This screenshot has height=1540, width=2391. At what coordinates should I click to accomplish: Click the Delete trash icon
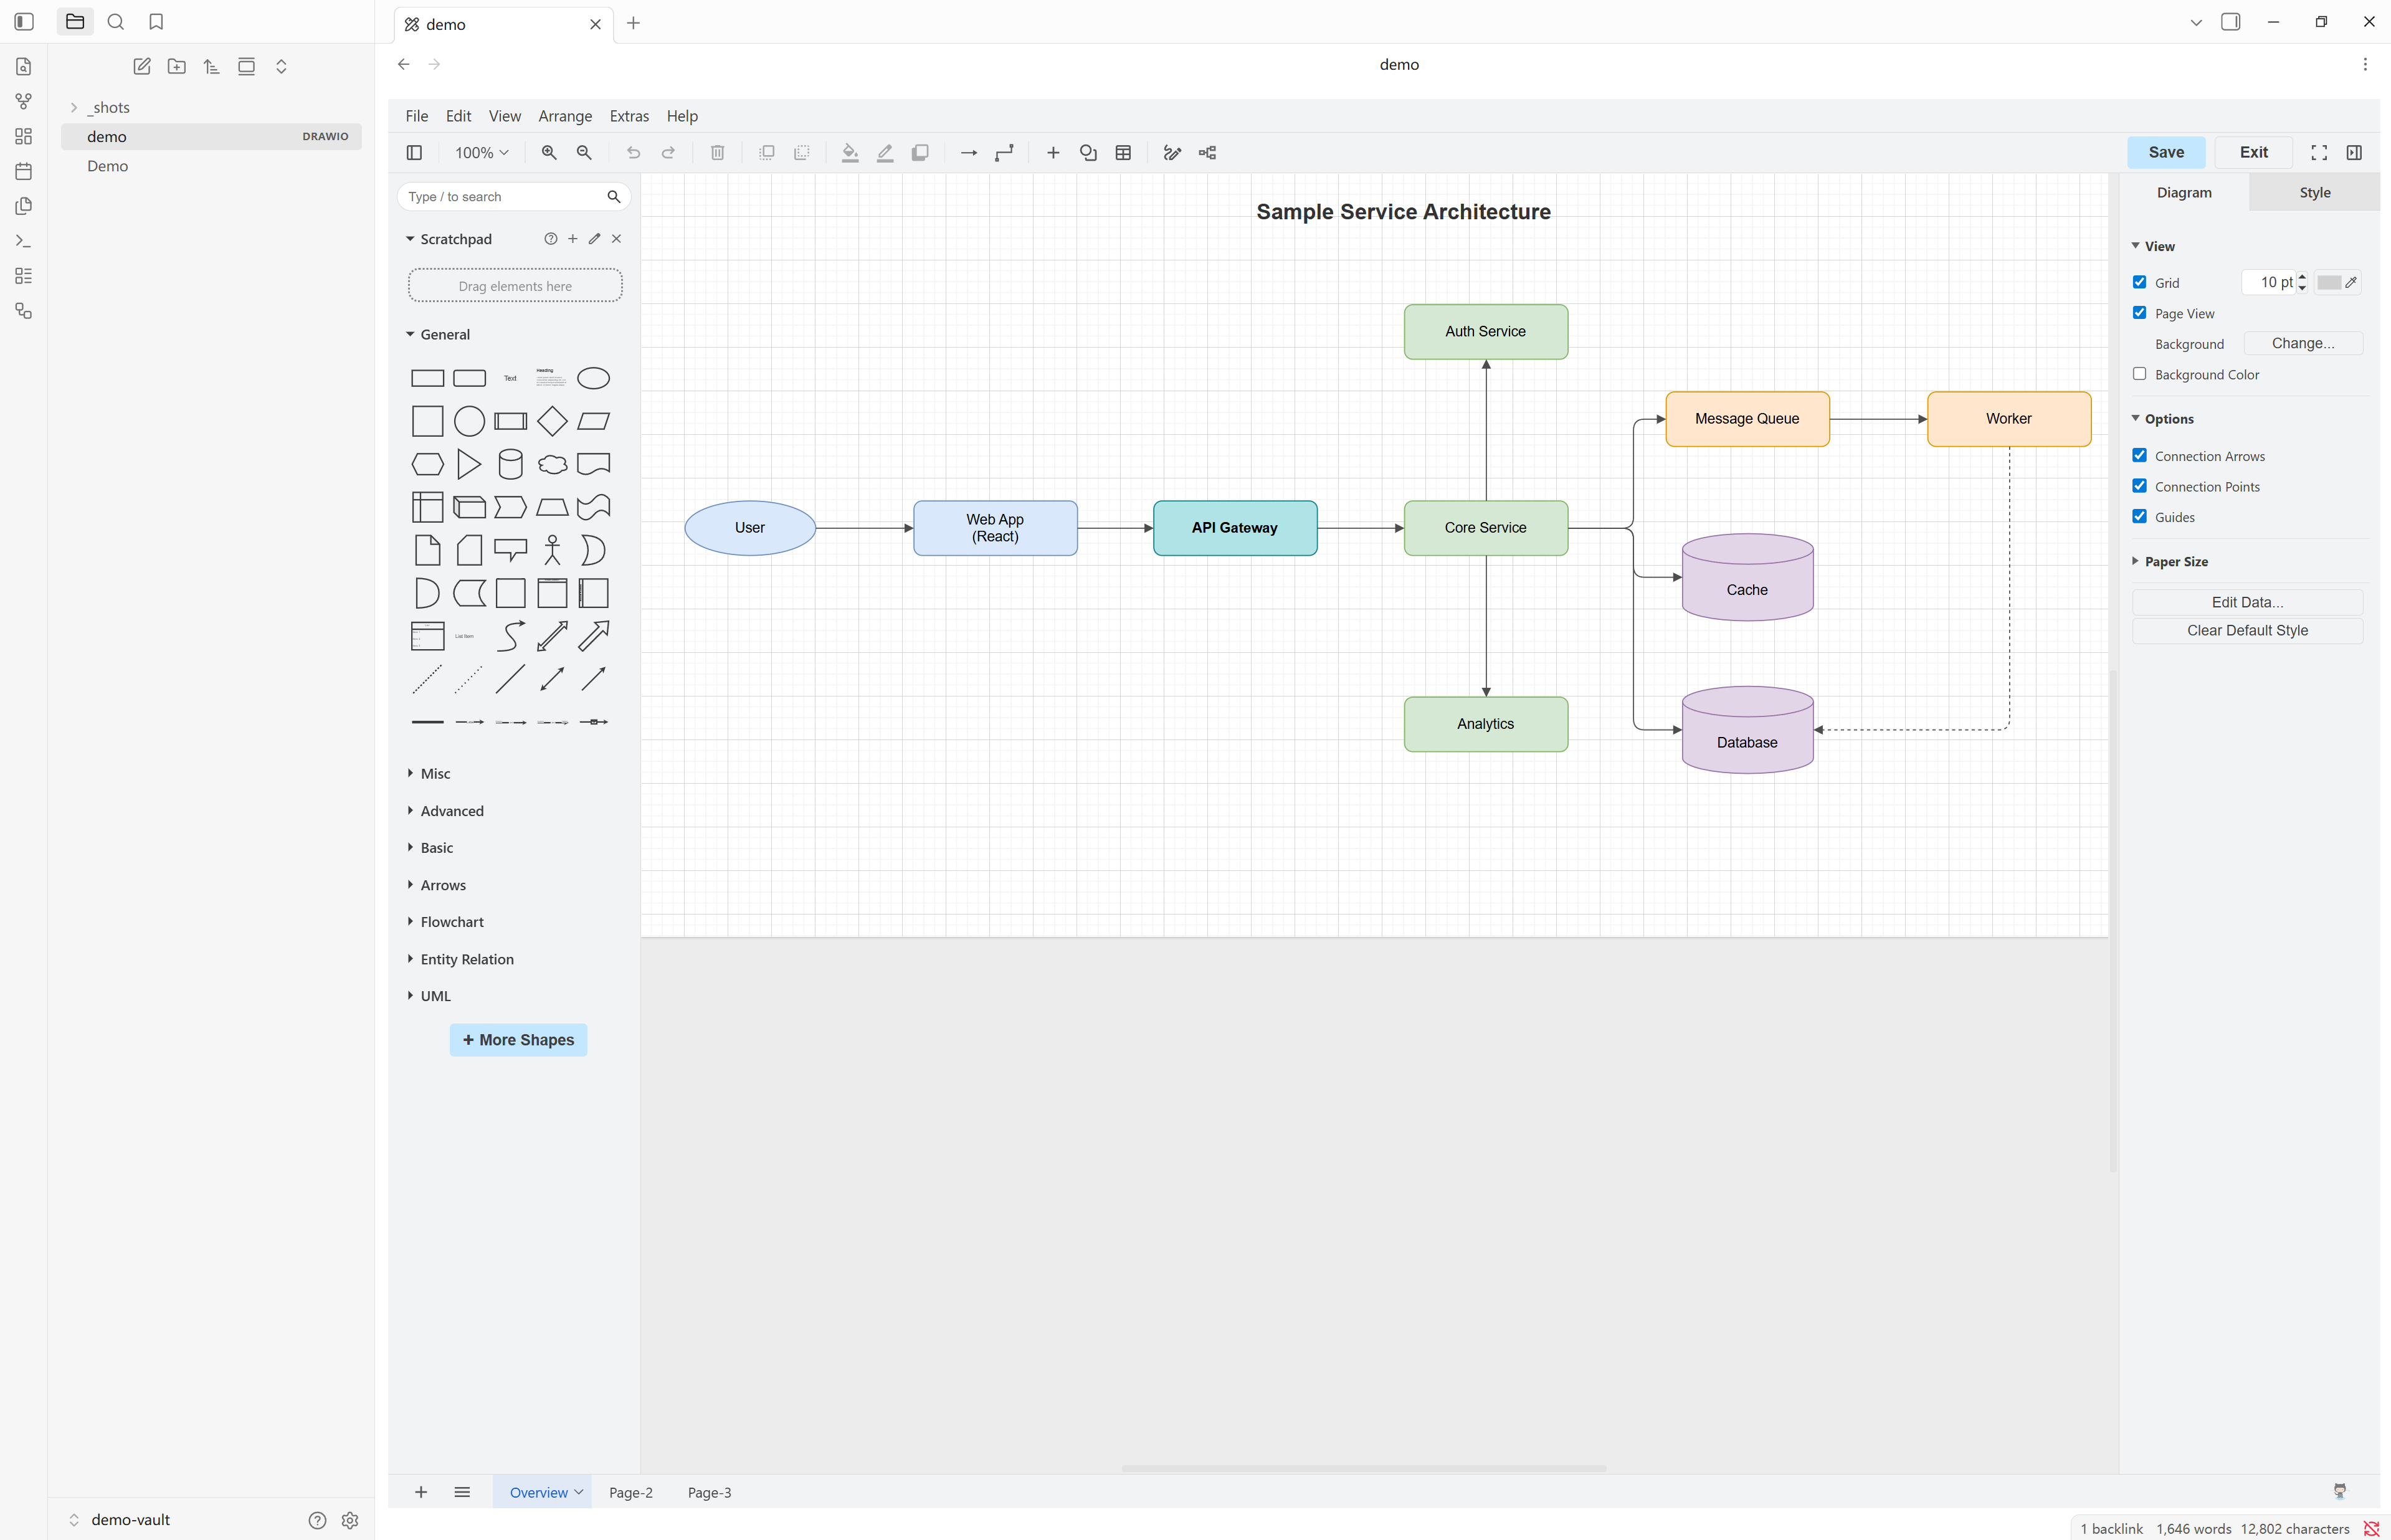[x=717, y=153]
